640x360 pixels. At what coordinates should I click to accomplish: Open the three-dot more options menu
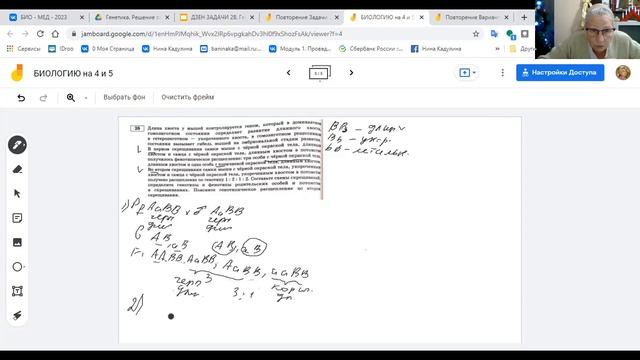point(502,73)
